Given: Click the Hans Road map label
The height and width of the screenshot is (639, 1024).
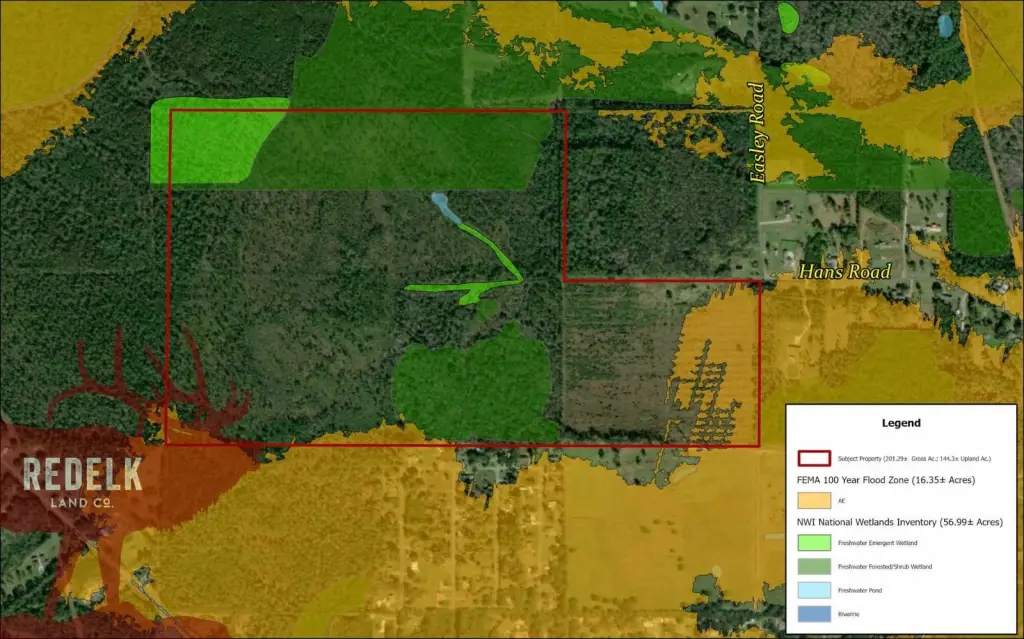Looking at the screenshot, I should (843, 272).
